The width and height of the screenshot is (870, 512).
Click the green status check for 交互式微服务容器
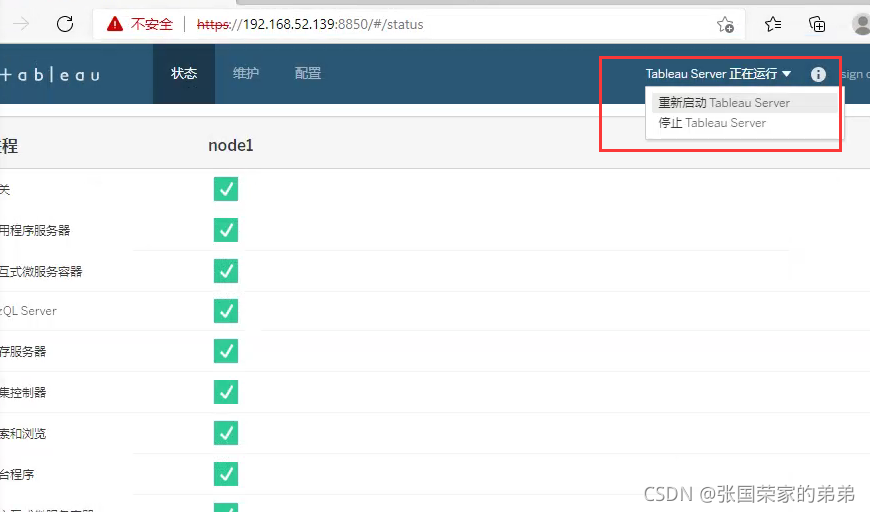point(226,271)
